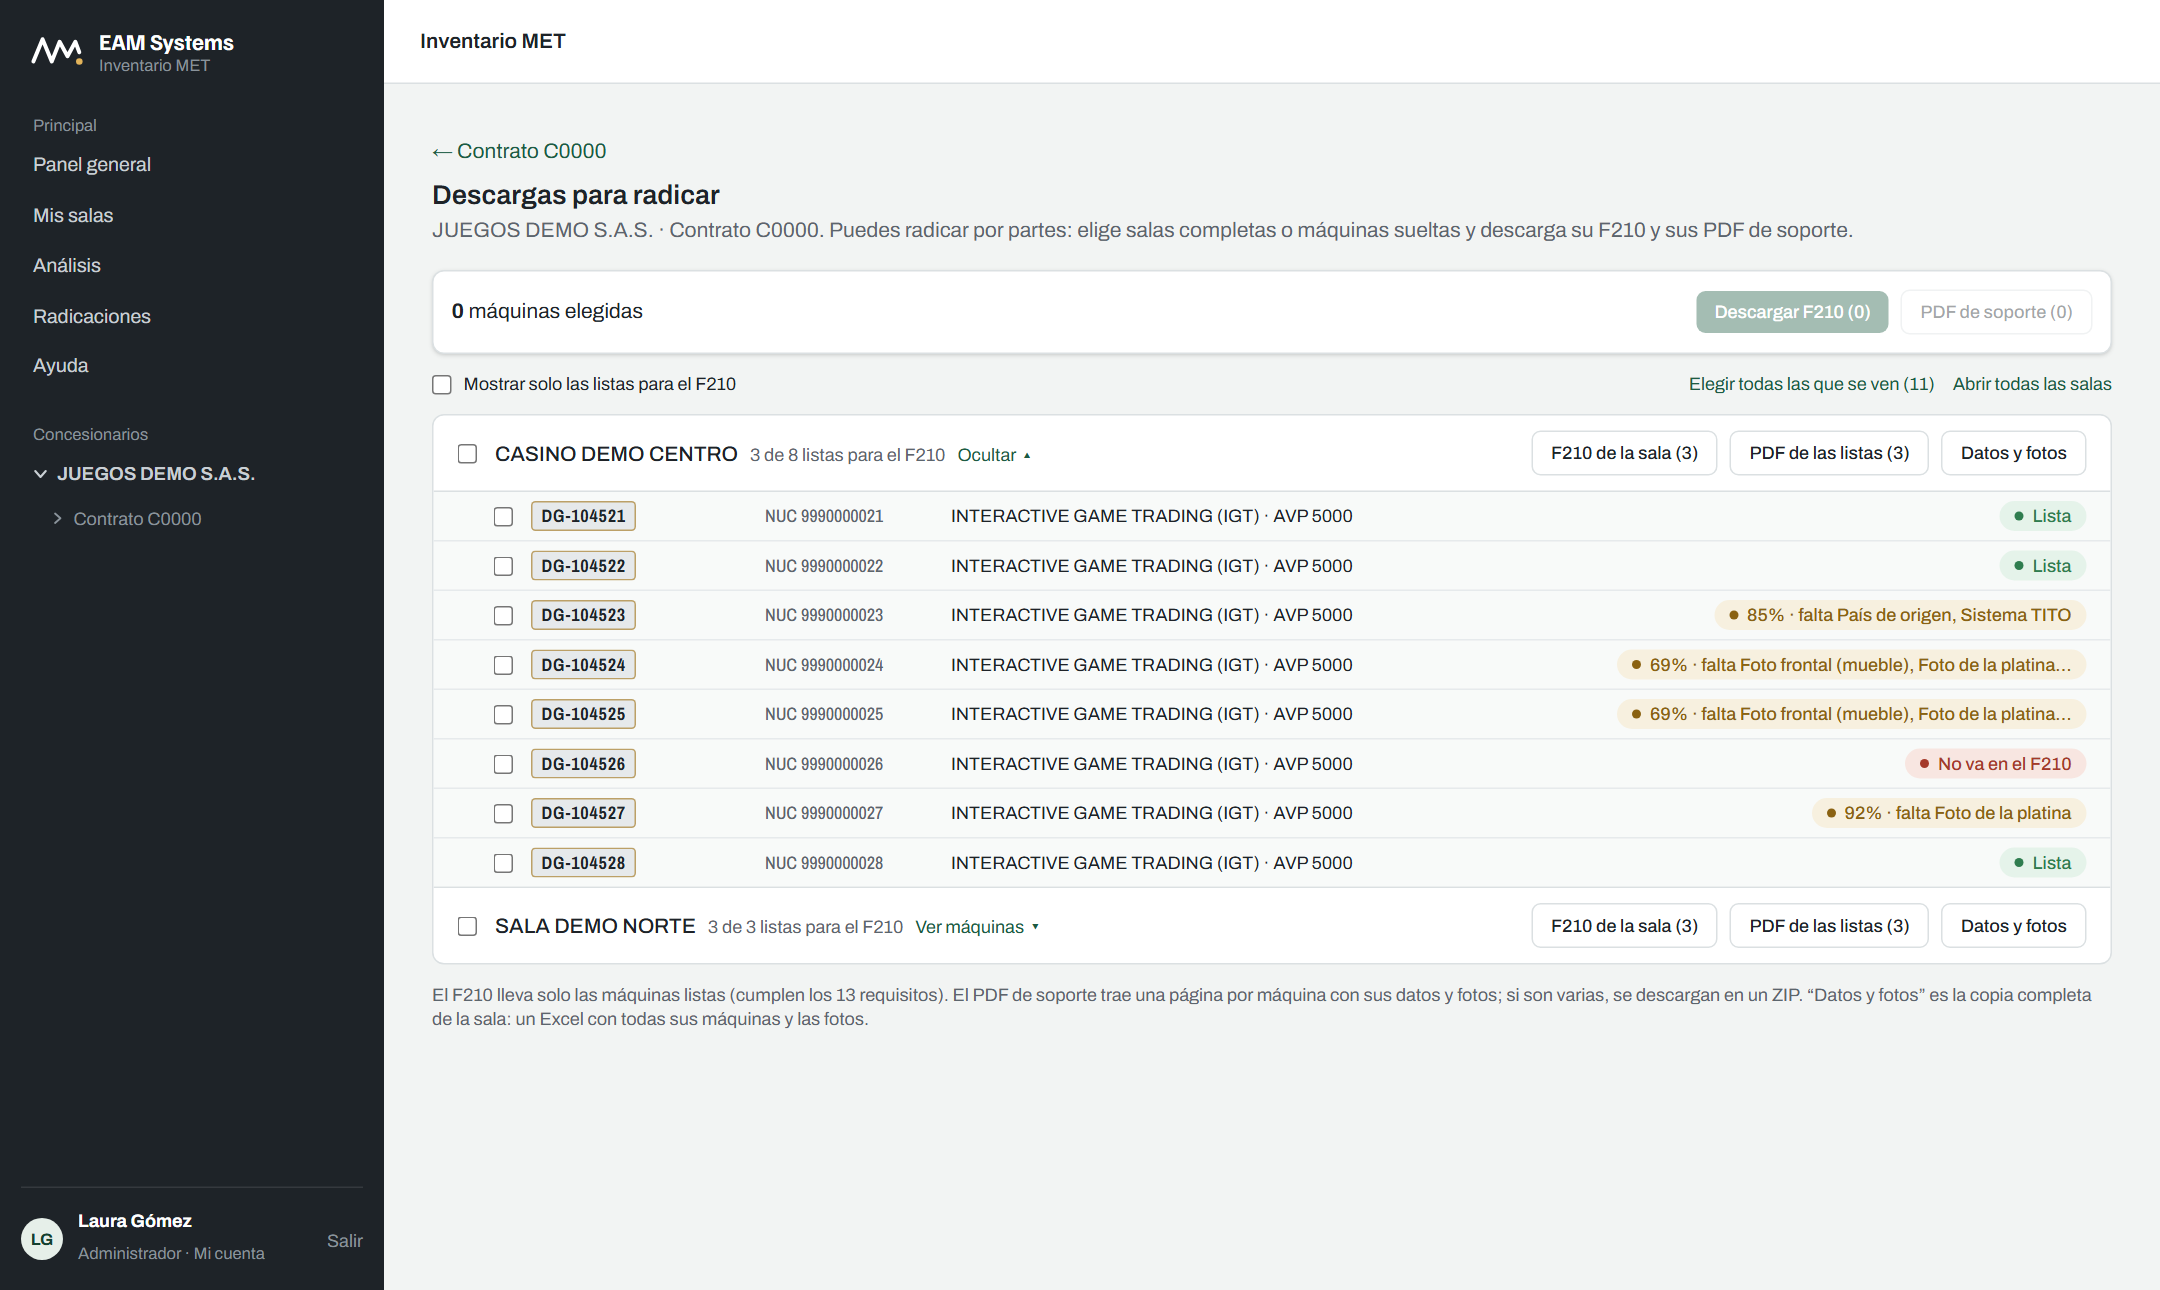Image resolution: width=2160 pixels, height=1290 pixels.
Task: Click the EAM Systems logo icon
Action: [56, 51]
